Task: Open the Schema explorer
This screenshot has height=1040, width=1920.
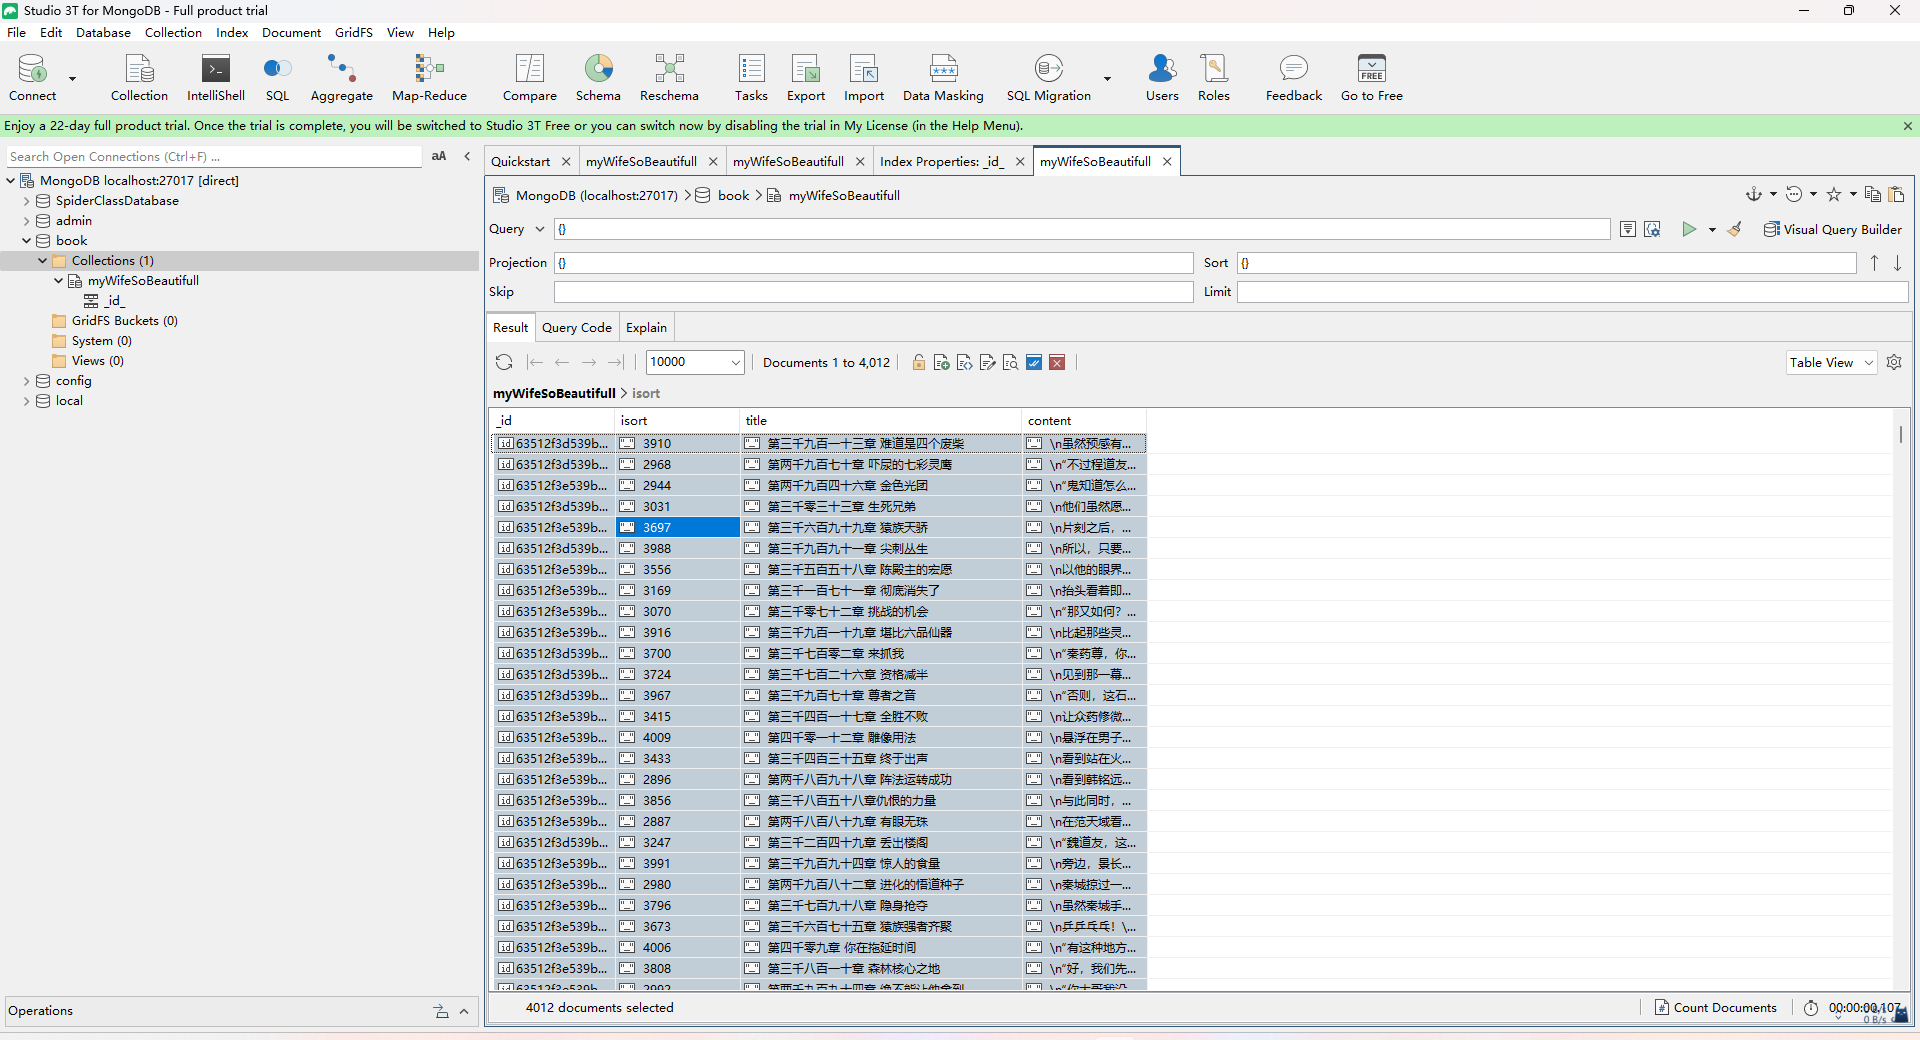Action: coord(598,78)
